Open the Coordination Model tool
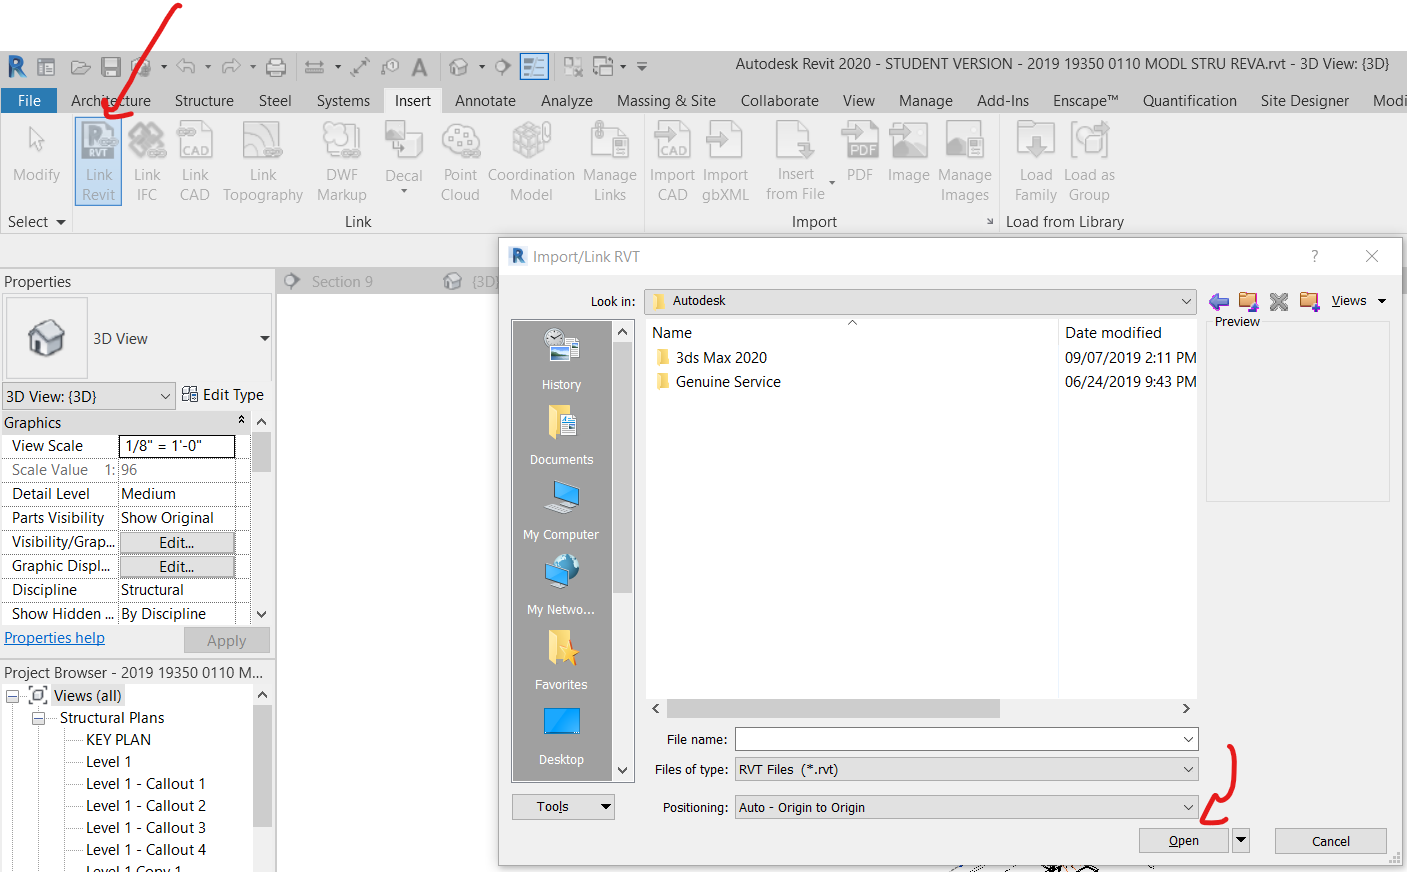This screenshot has width=1407, height=872. tap(531, 160)
